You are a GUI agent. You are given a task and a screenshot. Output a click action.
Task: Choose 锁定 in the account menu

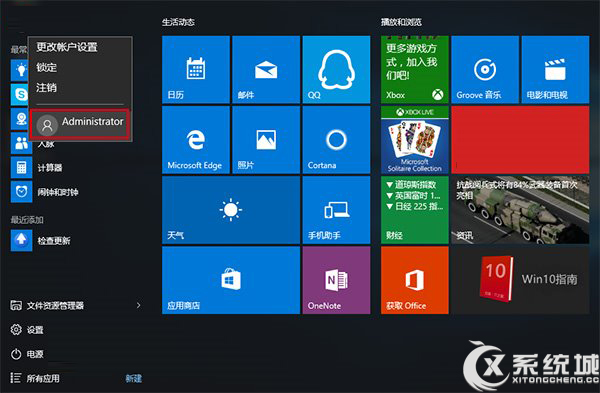click(46, 67)
